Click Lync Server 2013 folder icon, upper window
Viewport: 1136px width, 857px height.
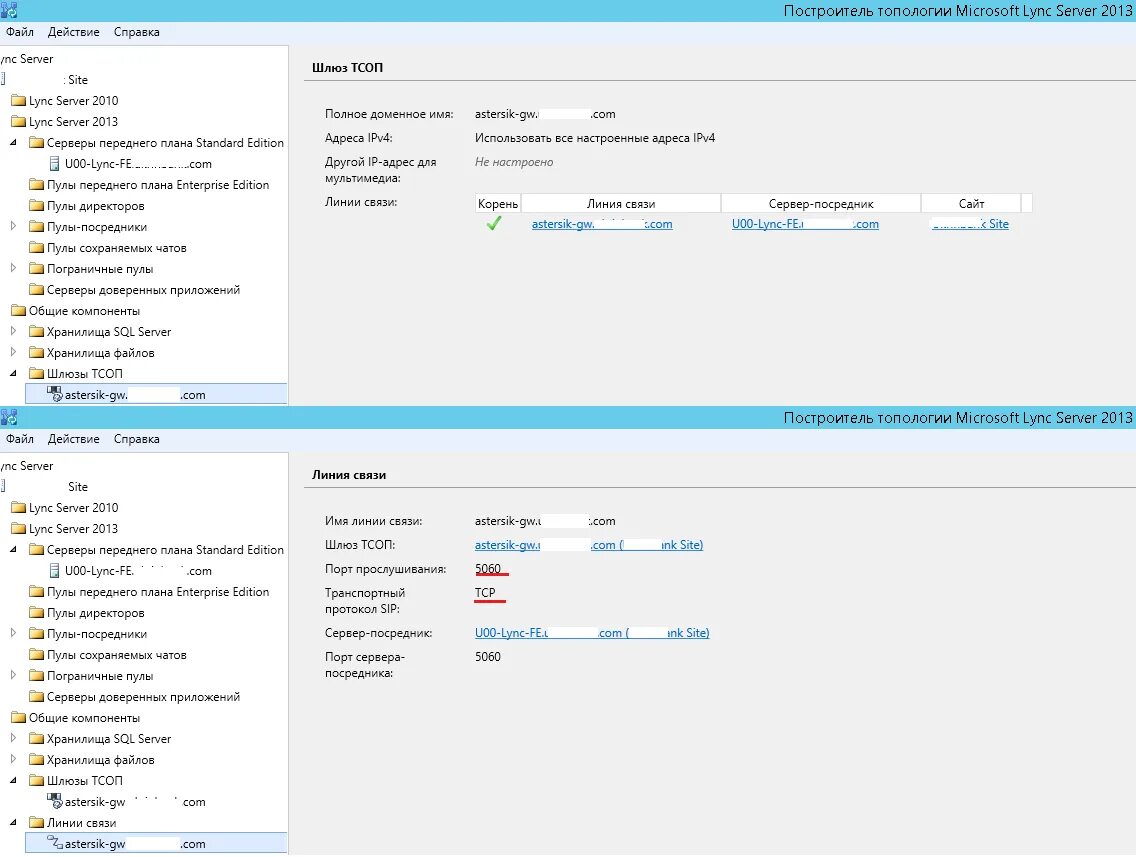pyautogui.click(x=19, y=122)
